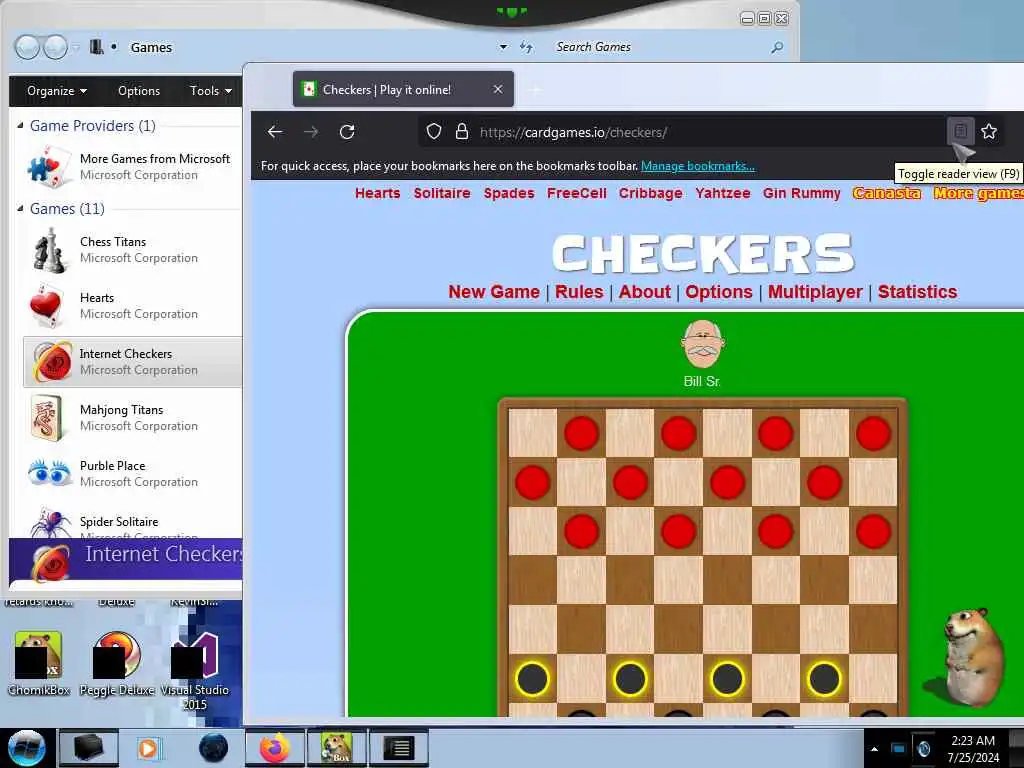1024x768 pixels.
Task: Click the site security padlock icon
Action: pyautogui.click(x=462, y=132)
